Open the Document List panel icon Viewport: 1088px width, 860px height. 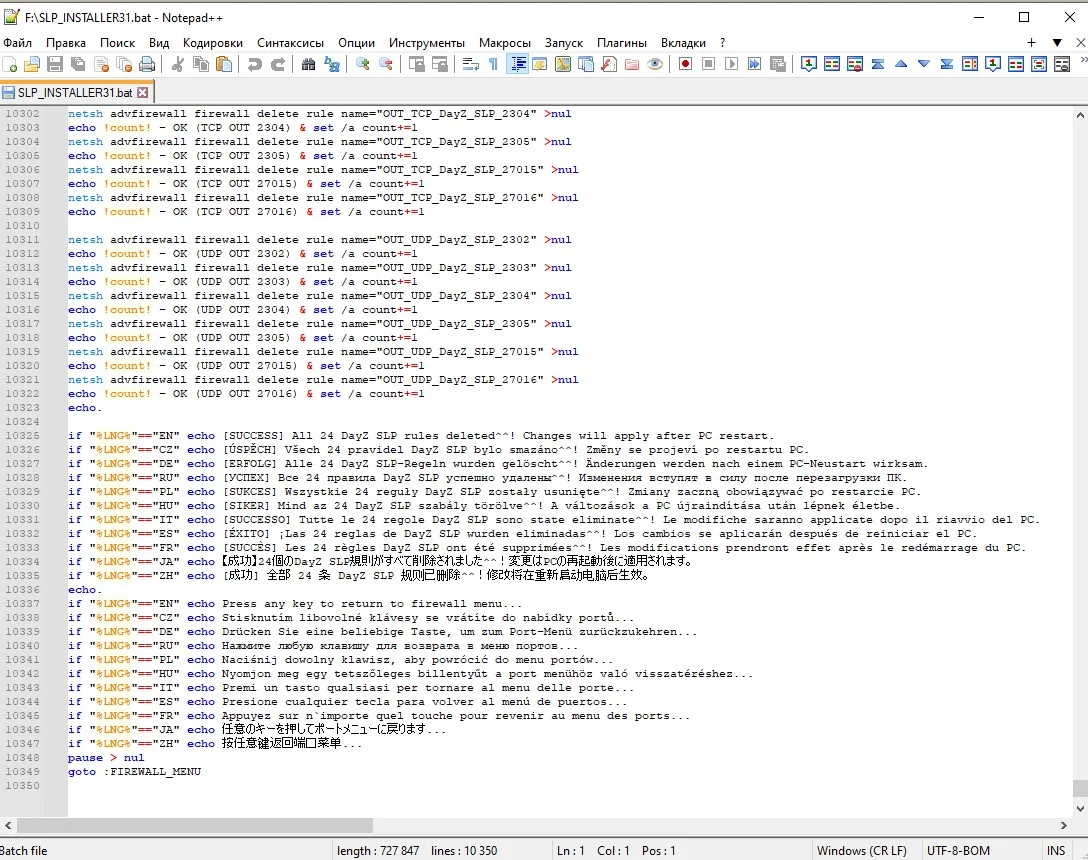point(586,65)
